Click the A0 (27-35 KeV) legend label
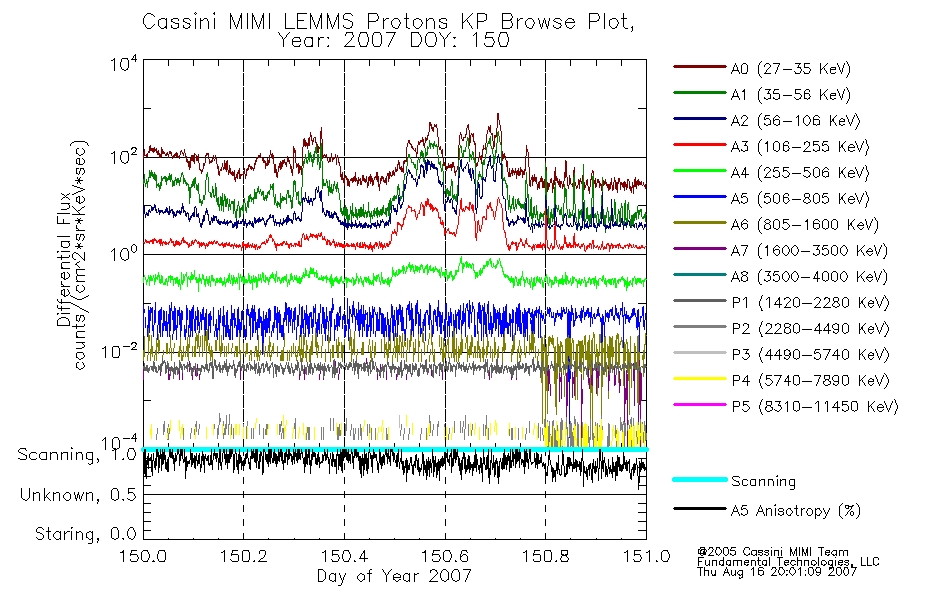 tap(791, 68)
